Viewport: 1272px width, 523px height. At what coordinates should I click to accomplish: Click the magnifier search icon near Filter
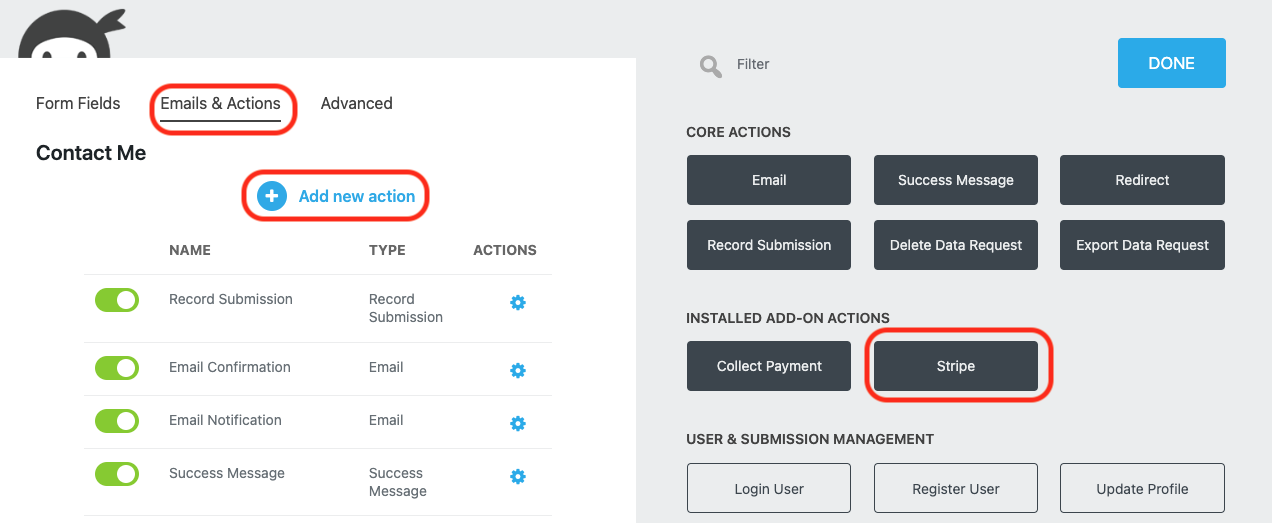tap(711, 67)
